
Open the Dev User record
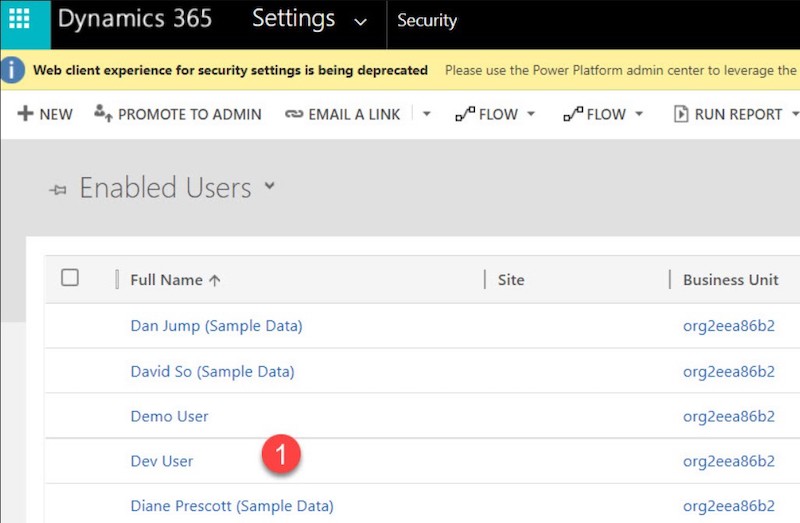(162, 461)
